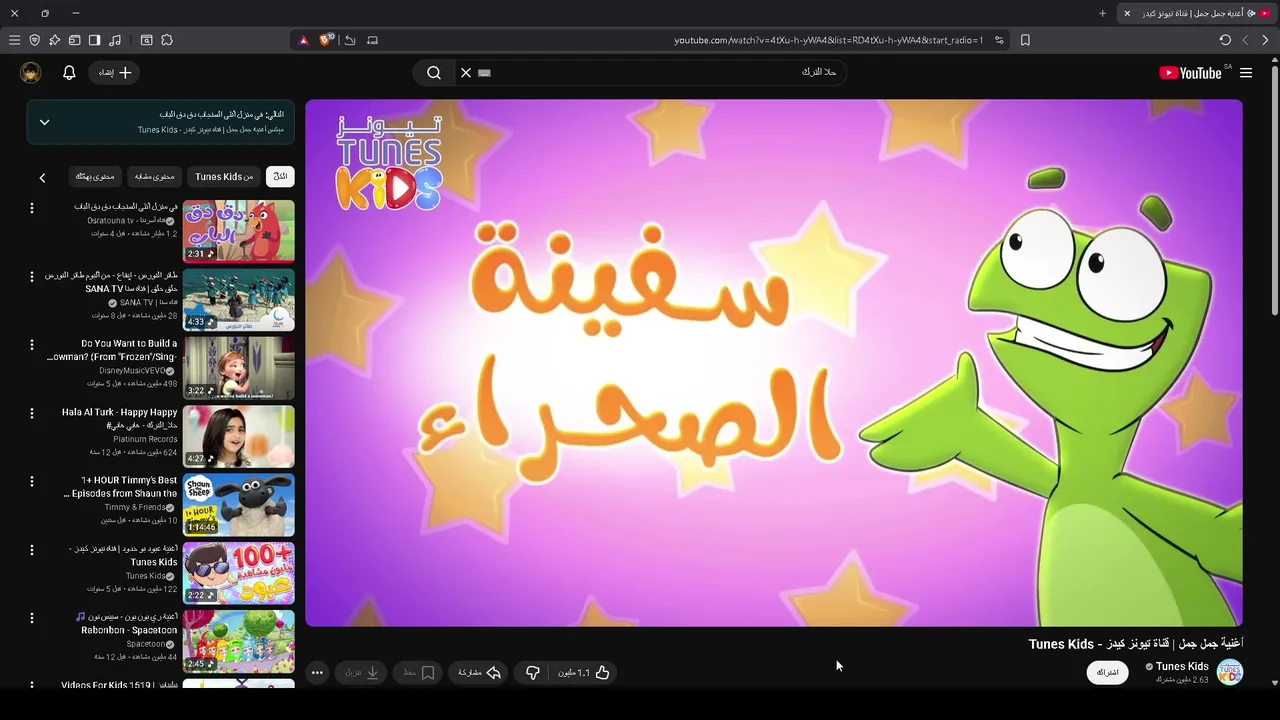Click the download (تنزيل) button
The width and height of the screenshot is (1280, 720).
362,673
